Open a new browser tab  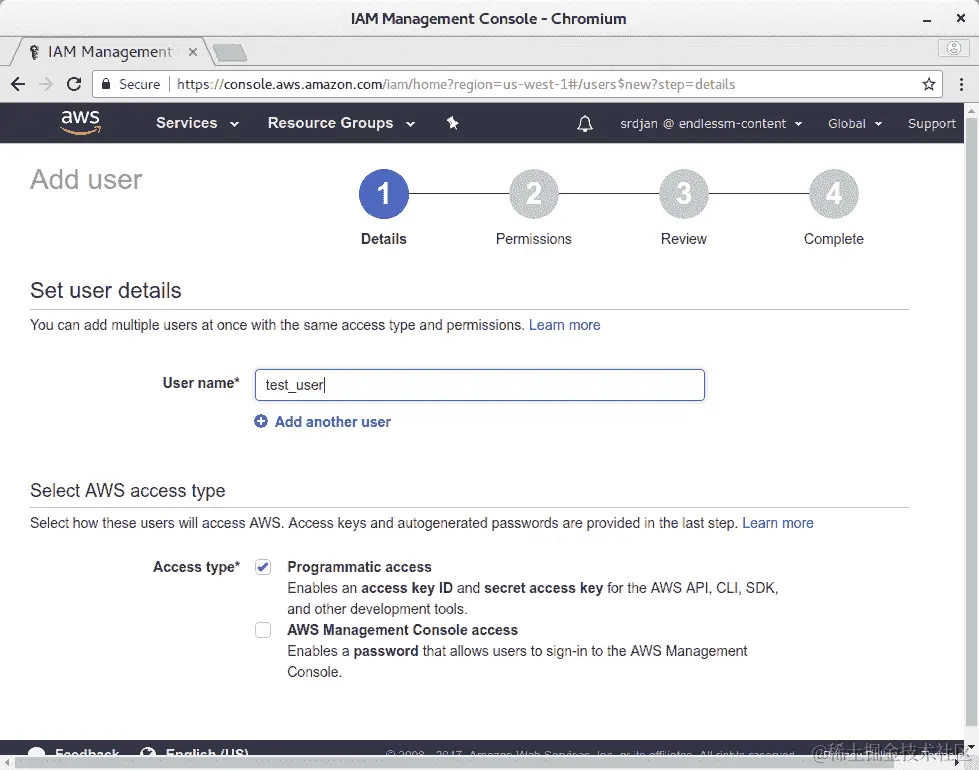click(x=229, y=52)
